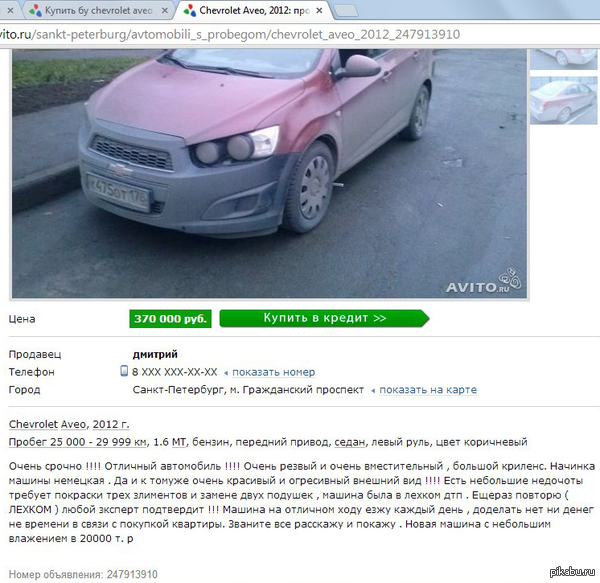Screen dimensions: 600x583
Task: Close the Купить бу chevrolet aveo tab
Action: click(165, 11)
